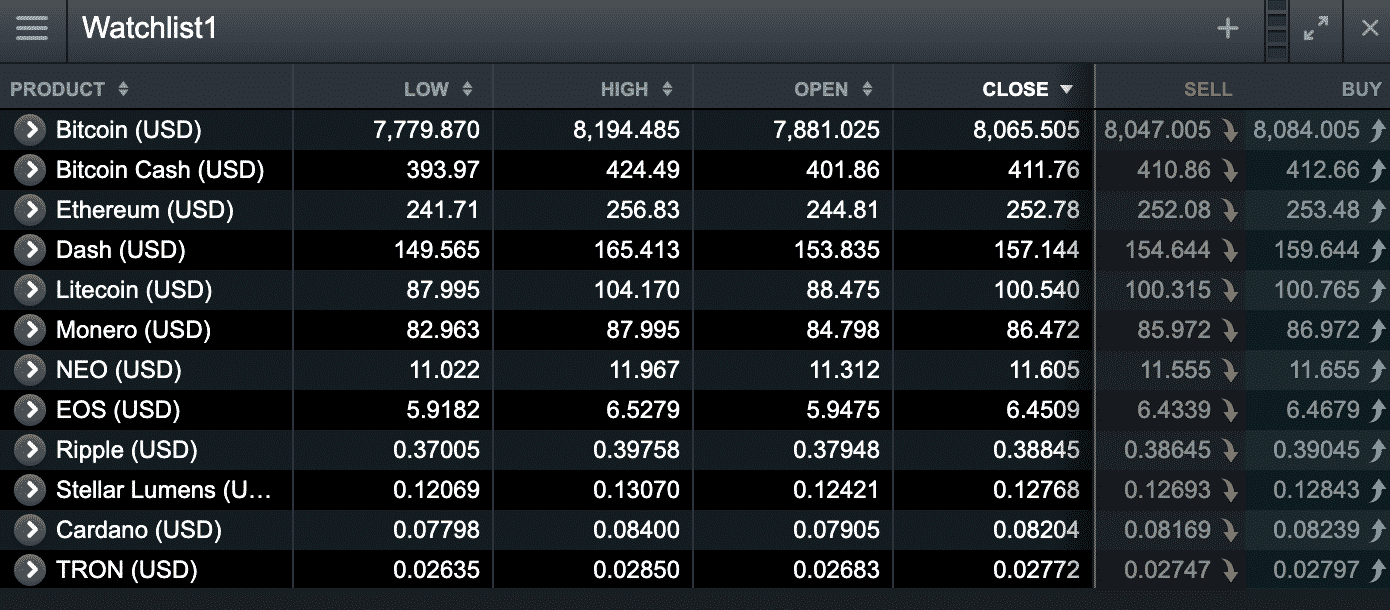Screen dimensions: 1390x610
Task: Click the Bitcoin buy price 8,084.005
Action: 1306,130
